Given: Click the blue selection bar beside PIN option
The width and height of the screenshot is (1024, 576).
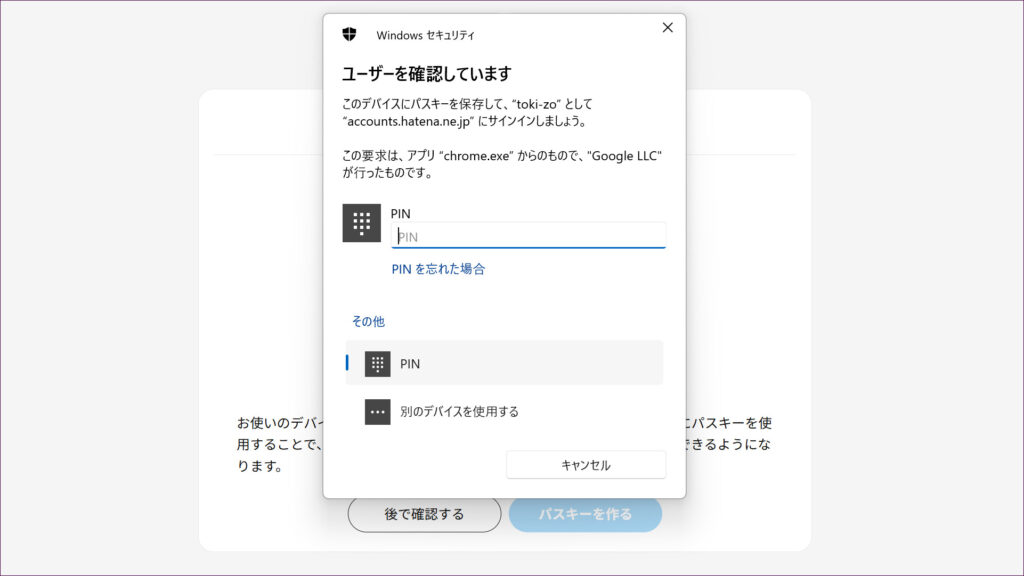Looking at the screenshot, I should pyautogui.click(x=347, y=363).
